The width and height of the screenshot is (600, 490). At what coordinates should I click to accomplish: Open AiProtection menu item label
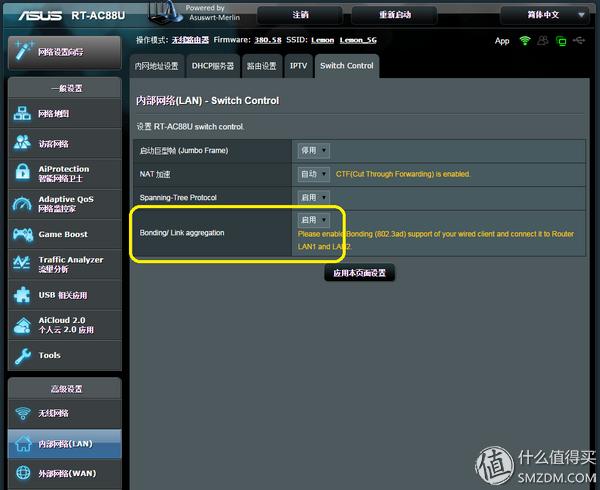(64, 173)
